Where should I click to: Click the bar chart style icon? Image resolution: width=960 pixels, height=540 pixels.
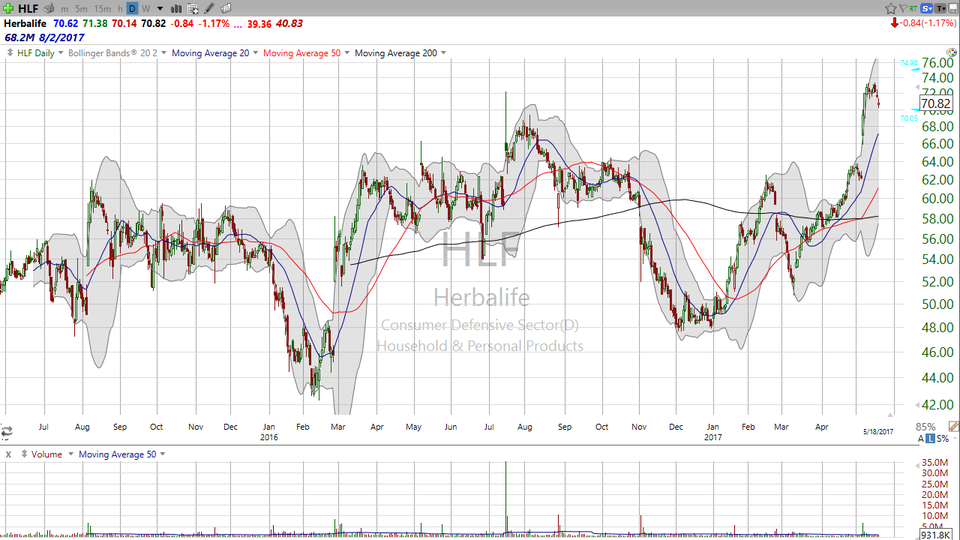tap(176, 9)
